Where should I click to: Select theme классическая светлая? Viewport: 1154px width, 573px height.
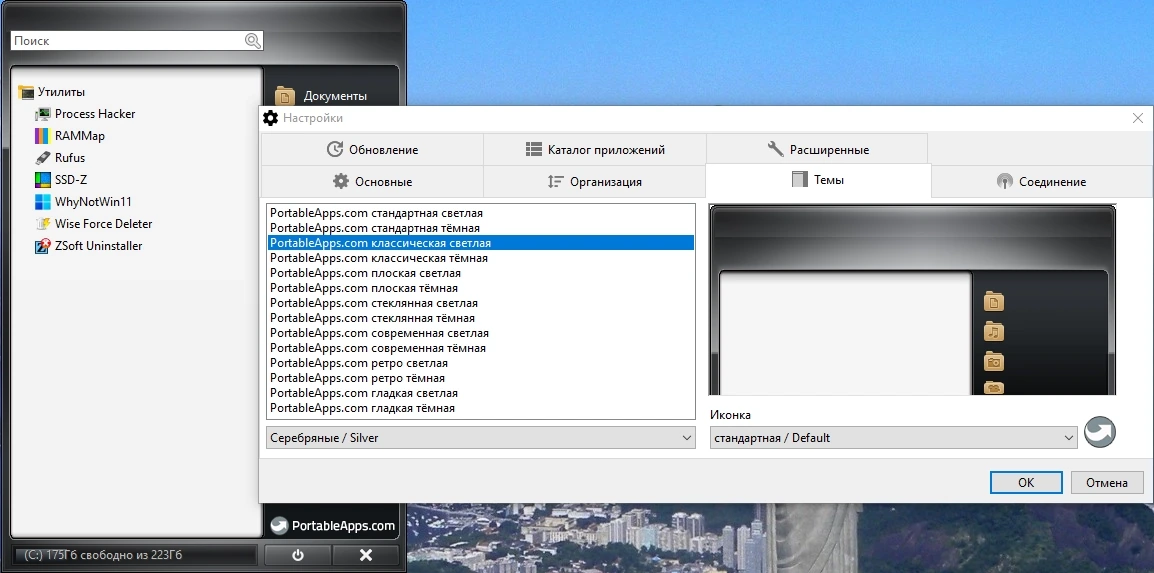(481, 243)
